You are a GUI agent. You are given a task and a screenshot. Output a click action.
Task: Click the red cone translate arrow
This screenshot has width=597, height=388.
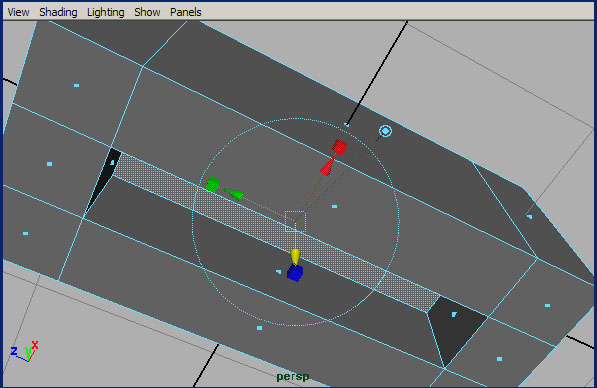(x=327, y=168)
